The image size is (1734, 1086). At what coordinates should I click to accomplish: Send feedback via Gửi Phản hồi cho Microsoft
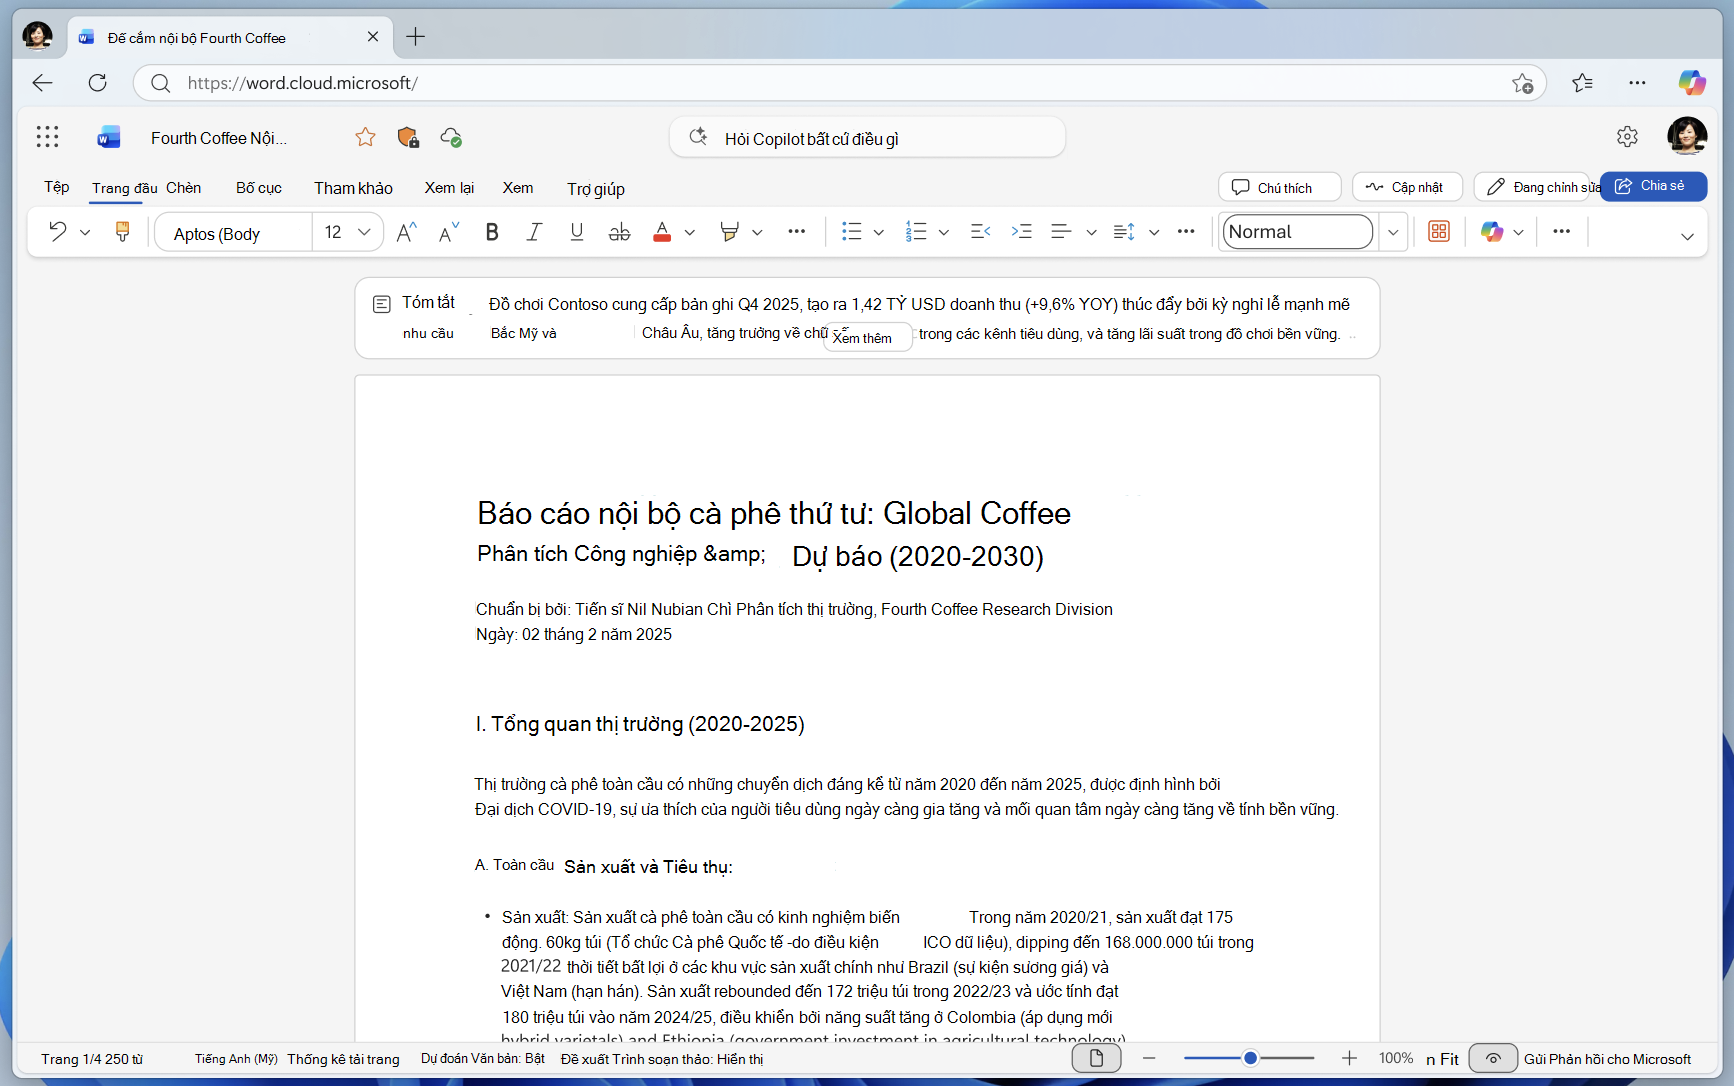click(1607, 1059)
